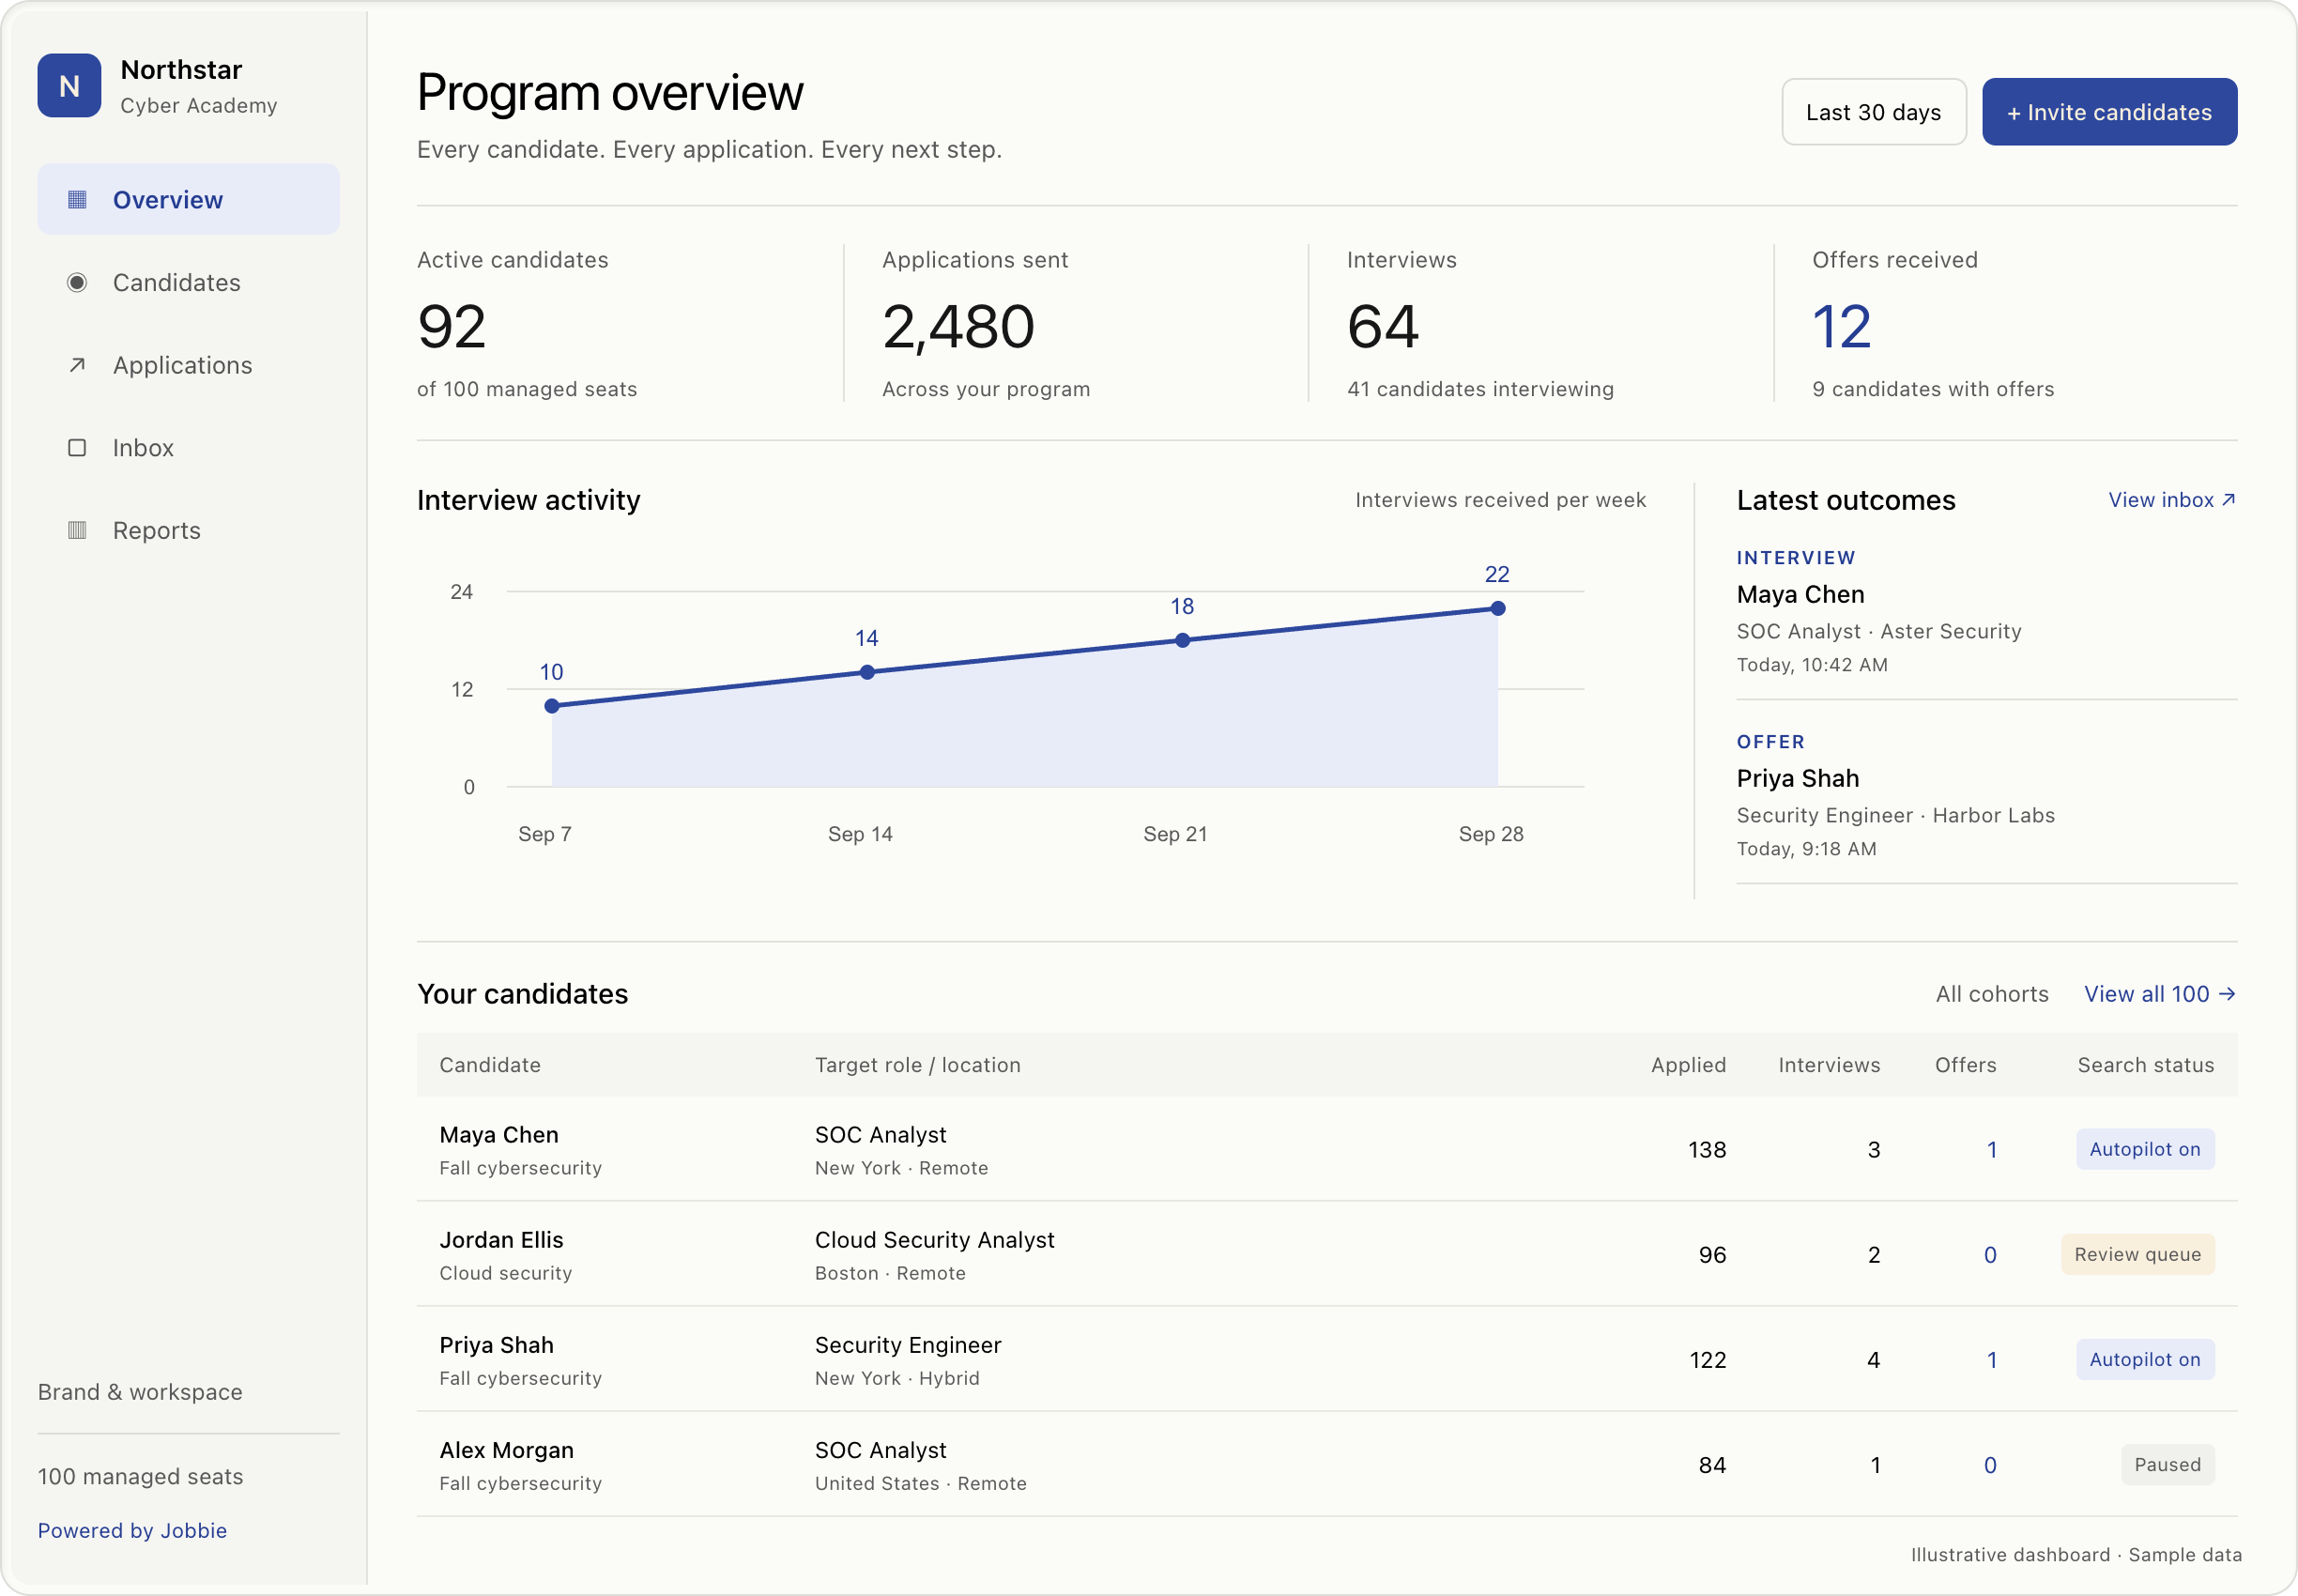Open the Jordan Ellis candidate row
2298x1596 pixels.
point(1327,1255)
